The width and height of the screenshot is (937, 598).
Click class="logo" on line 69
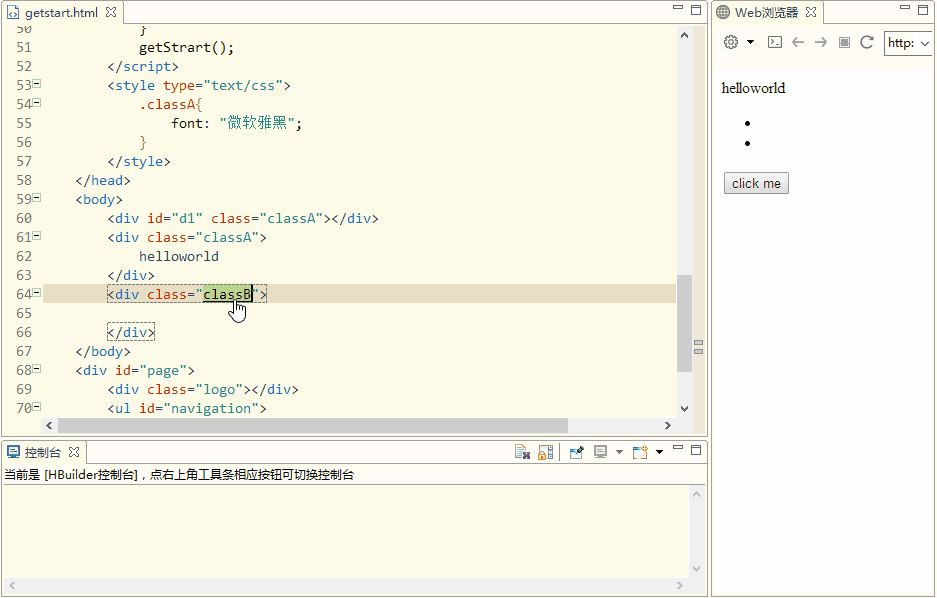(199, 390)
